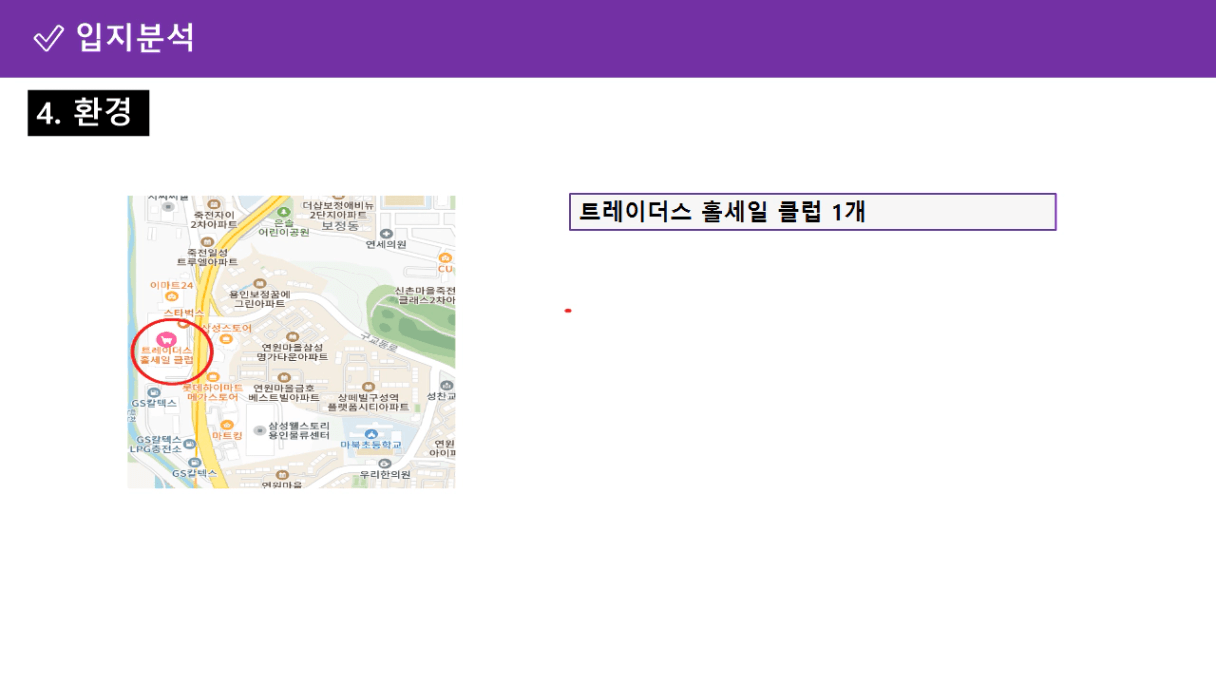Select the 이마트24 map label

click(171, 285)
